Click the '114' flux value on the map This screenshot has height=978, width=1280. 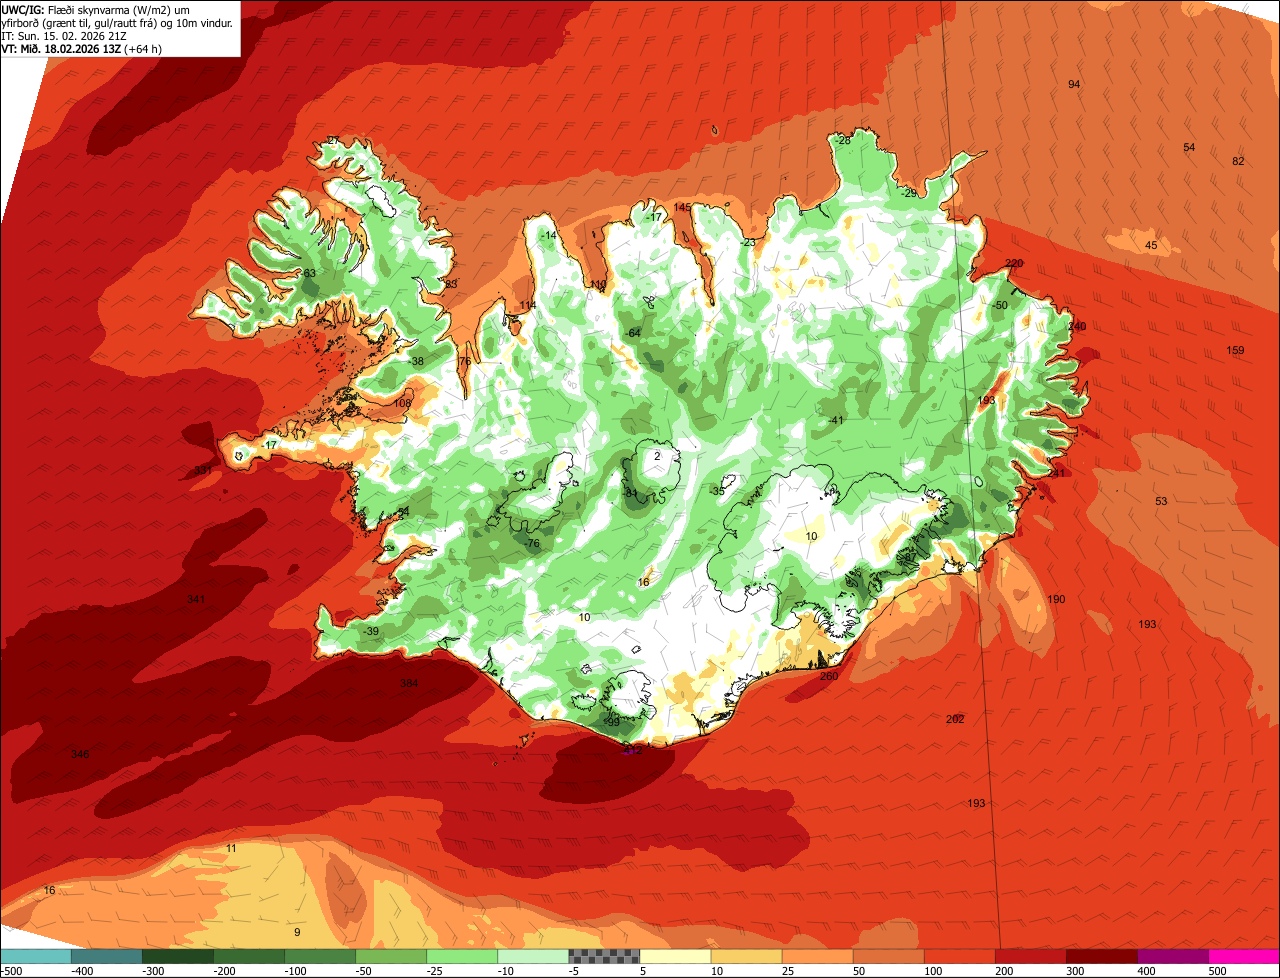[528, 305]
